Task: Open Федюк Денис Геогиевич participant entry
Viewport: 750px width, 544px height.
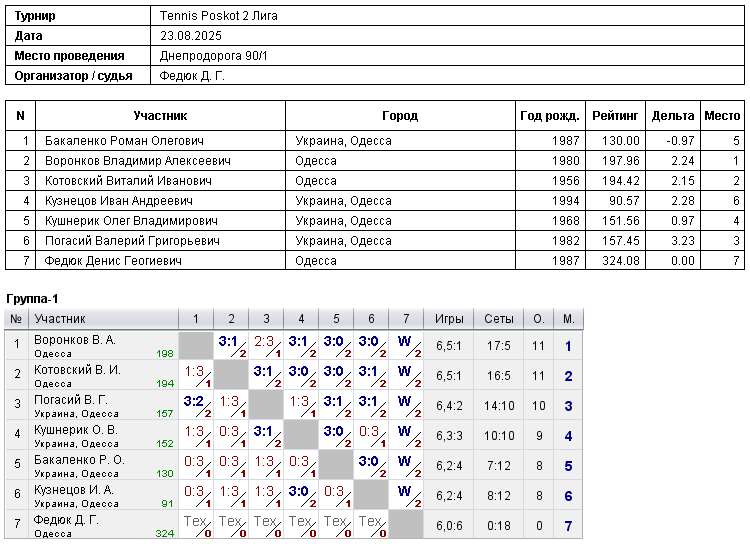Action: coord(113,261)
